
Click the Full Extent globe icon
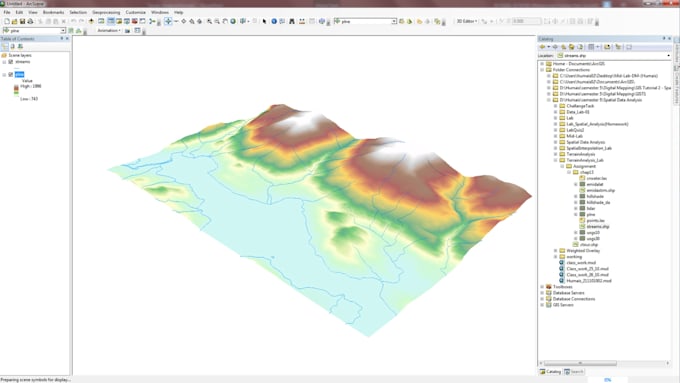tap(233, 21)
